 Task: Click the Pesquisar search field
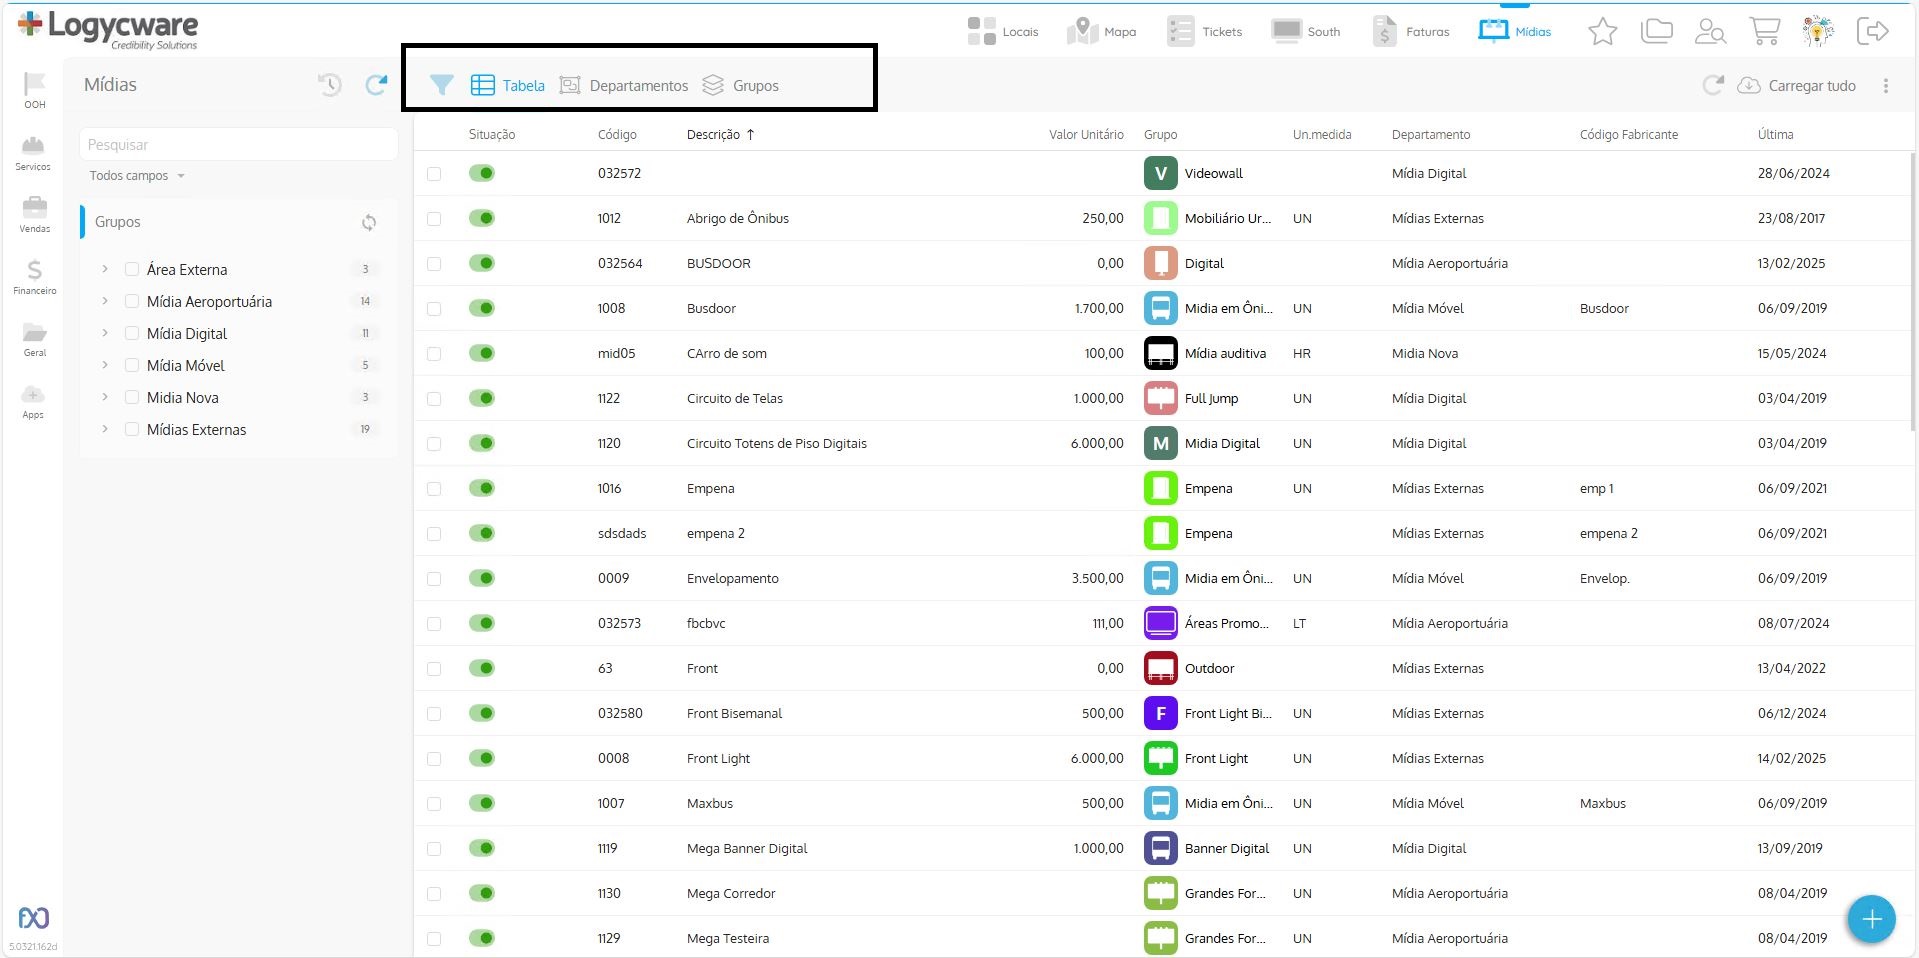238,145
